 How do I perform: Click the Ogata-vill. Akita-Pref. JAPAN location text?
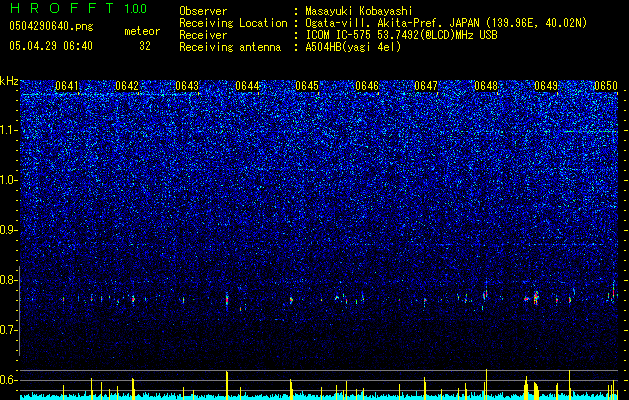pos(446,23)
